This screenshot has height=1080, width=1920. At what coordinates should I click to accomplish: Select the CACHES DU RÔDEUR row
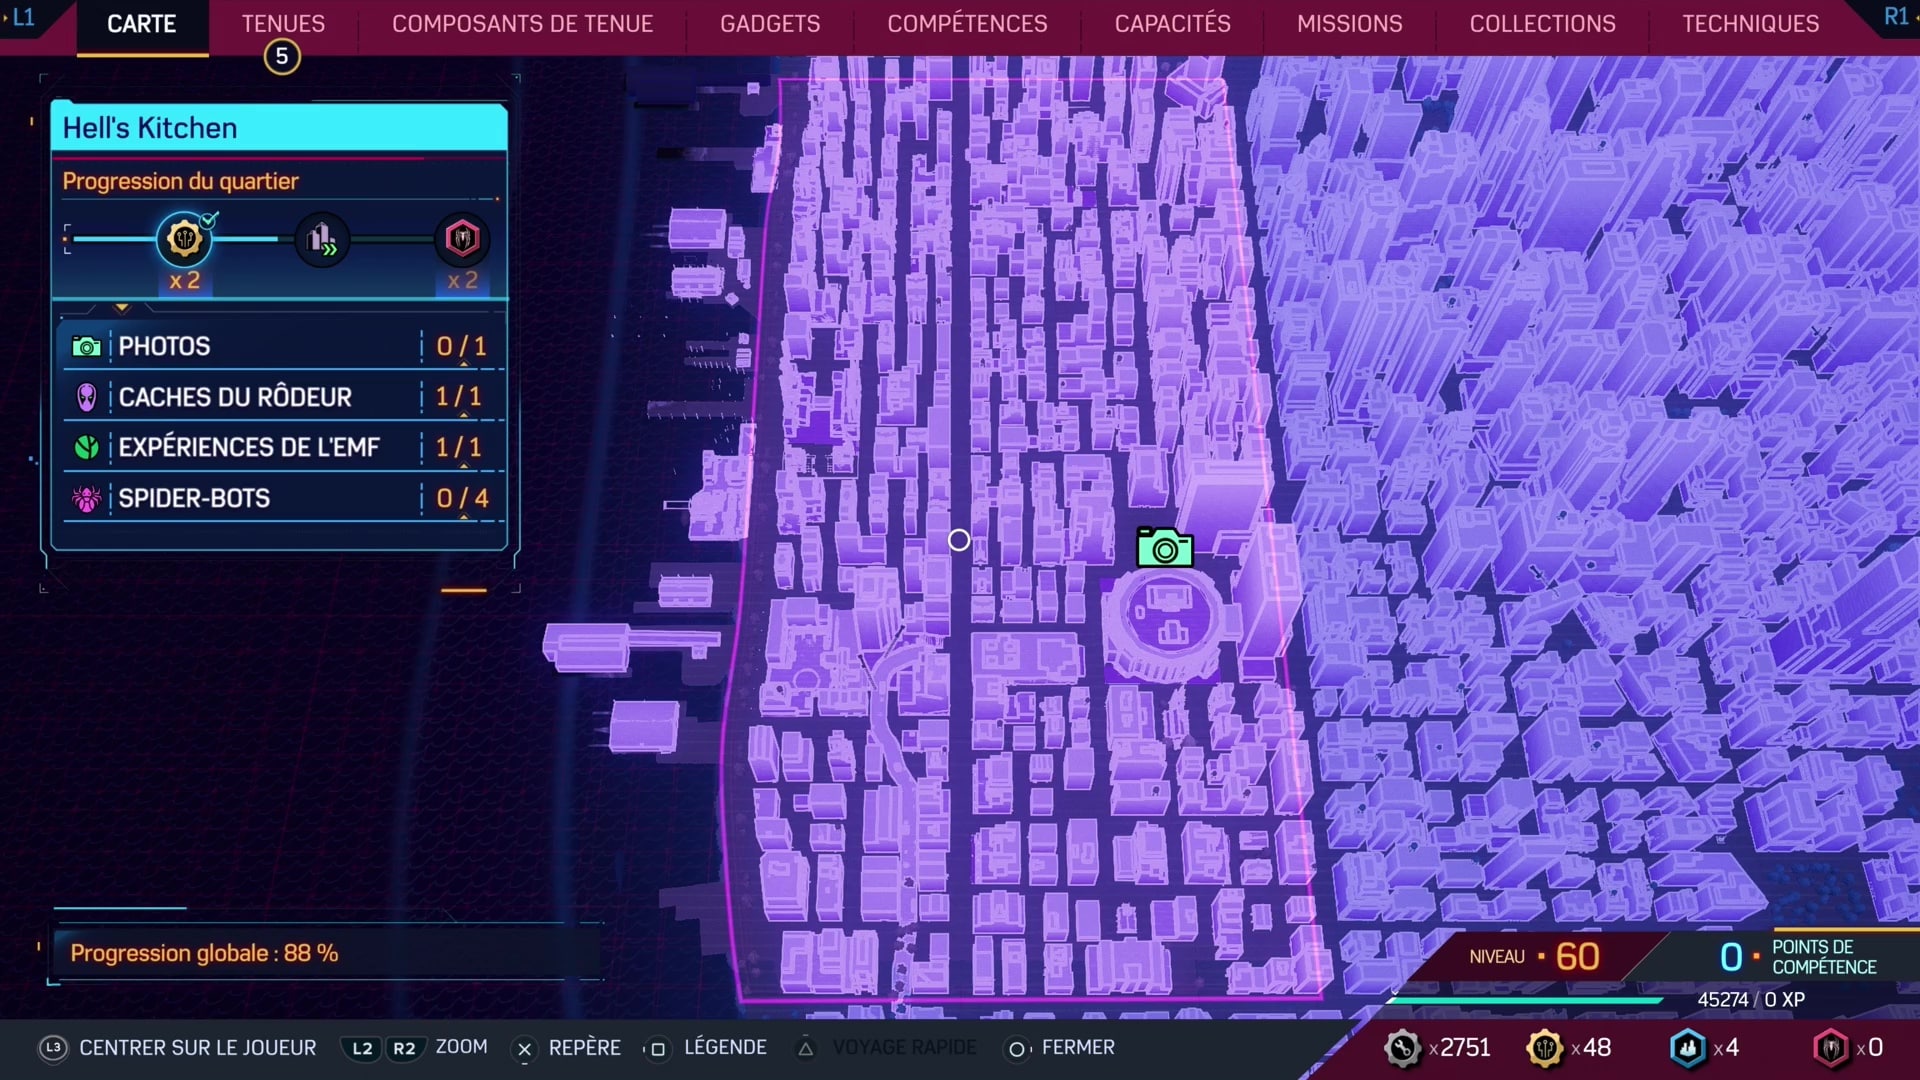tap(282, 397)
